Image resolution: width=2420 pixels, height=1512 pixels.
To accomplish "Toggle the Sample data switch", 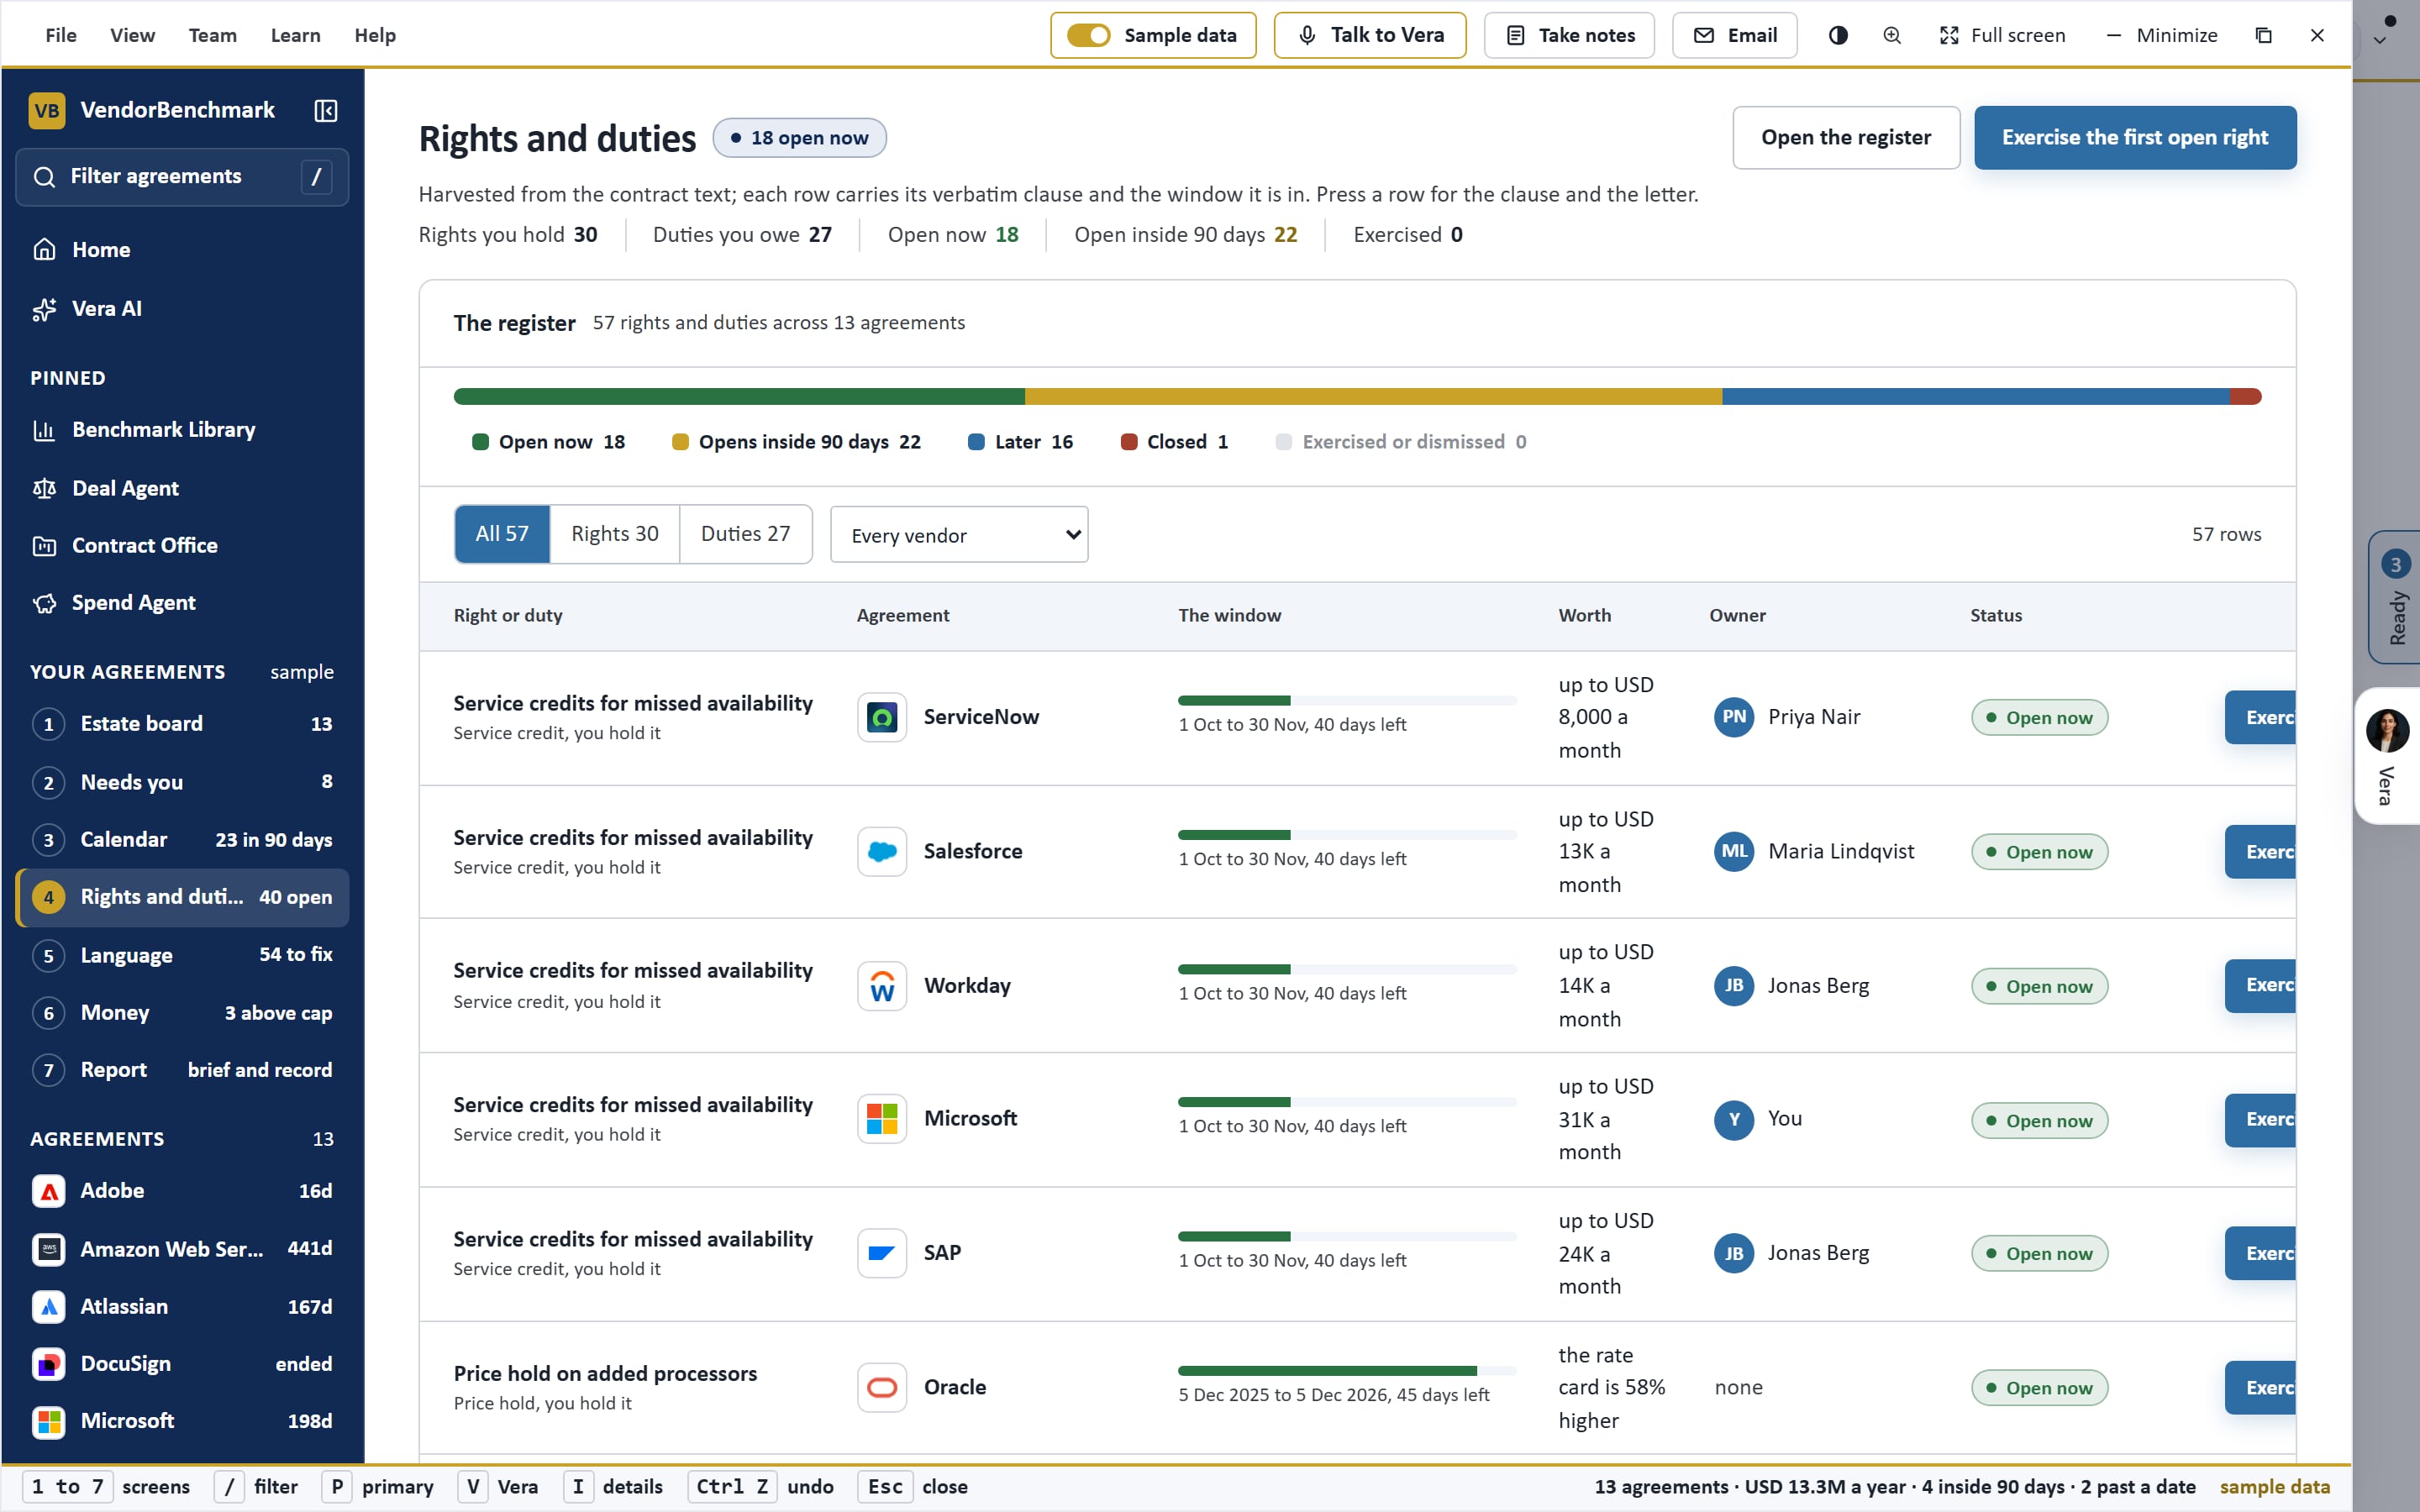I will (x=1088, y=36).
